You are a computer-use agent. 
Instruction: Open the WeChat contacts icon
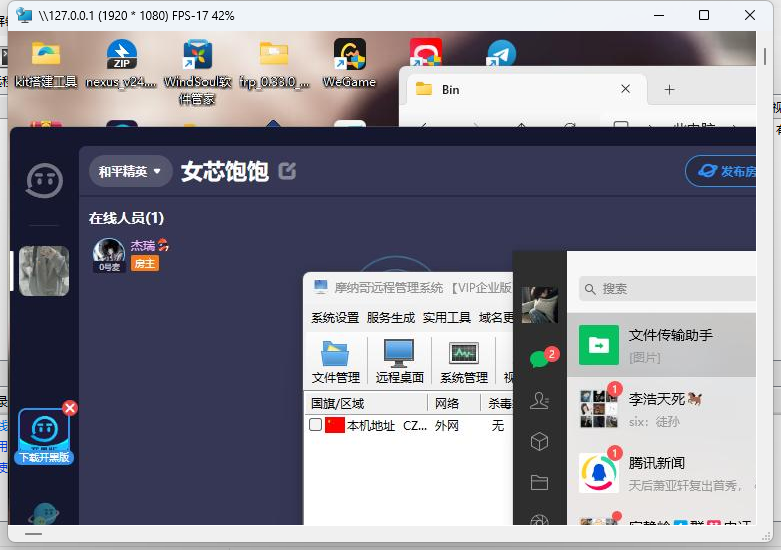[x=539, y=401]
